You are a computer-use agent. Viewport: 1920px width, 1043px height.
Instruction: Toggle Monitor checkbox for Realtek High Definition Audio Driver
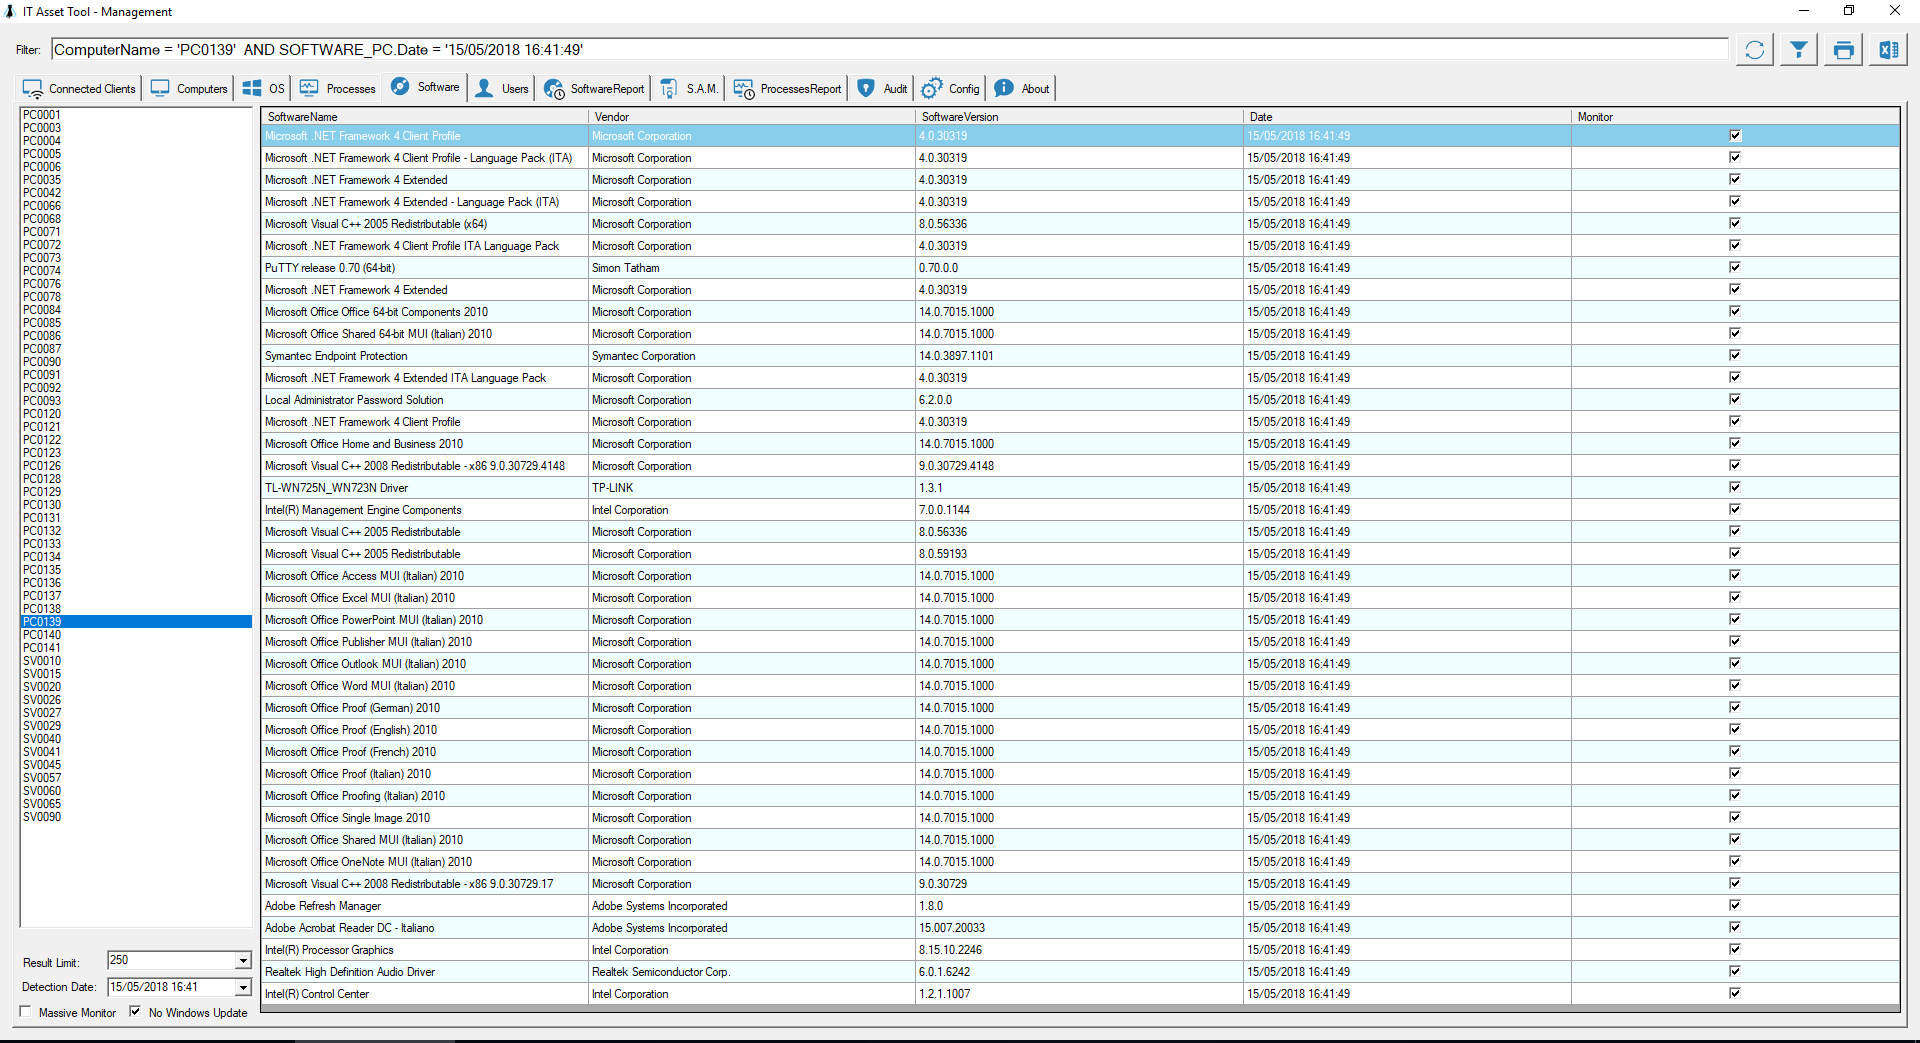point(1735,971)
